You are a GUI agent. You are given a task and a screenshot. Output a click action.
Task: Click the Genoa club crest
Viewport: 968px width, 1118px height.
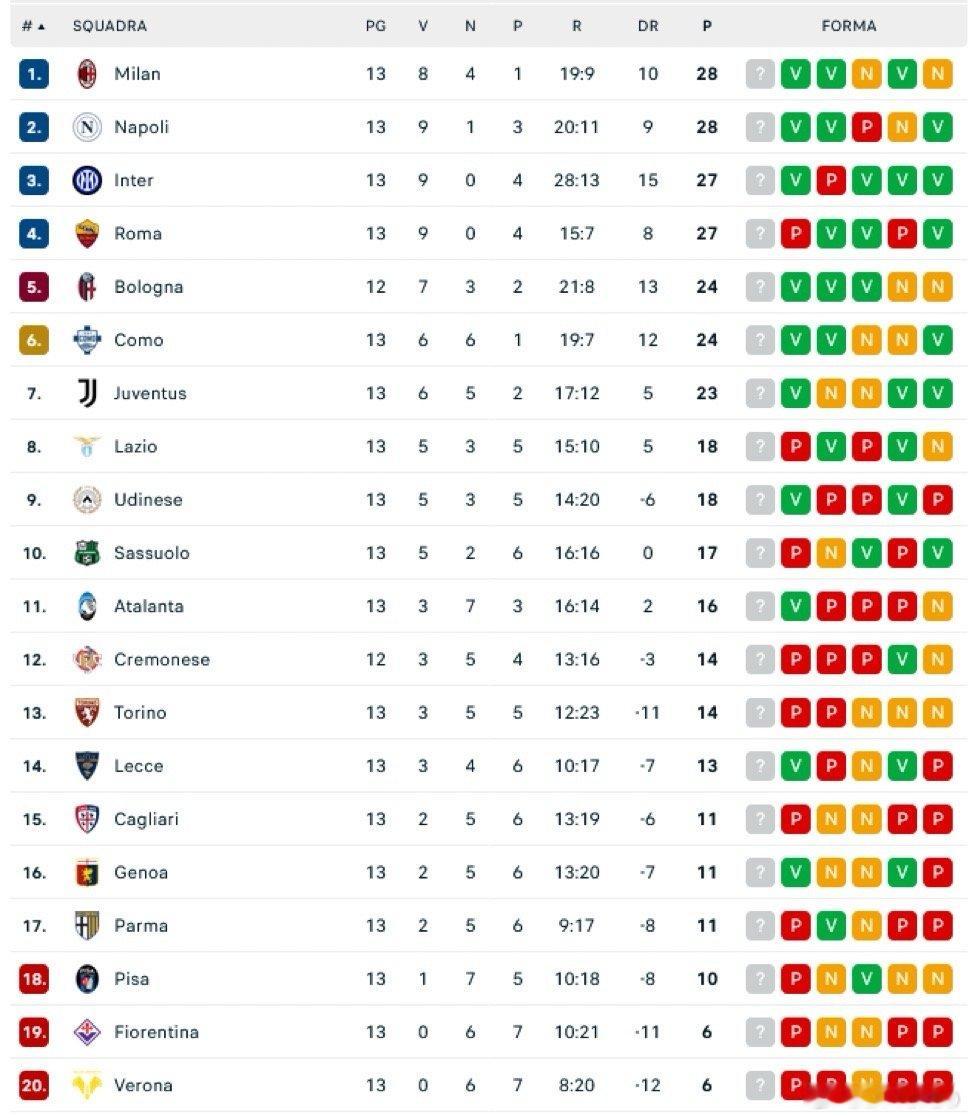(88, 873)
